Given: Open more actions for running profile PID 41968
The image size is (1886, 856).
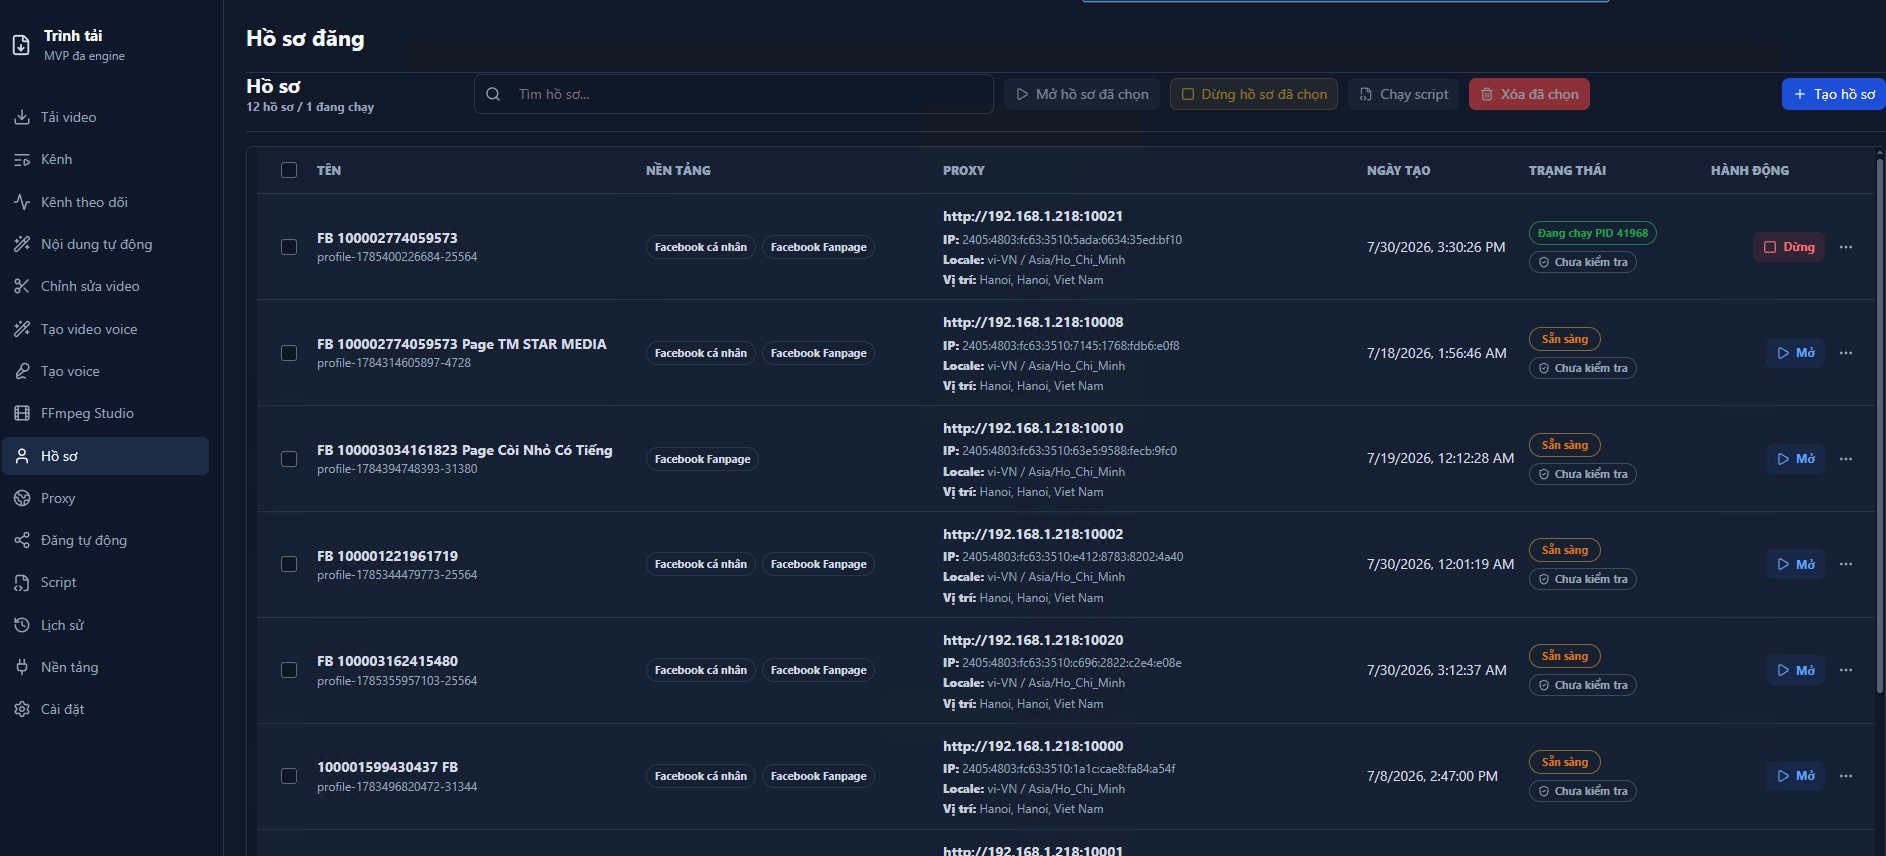Looking at the screenshot, I should coord(1846,247).
